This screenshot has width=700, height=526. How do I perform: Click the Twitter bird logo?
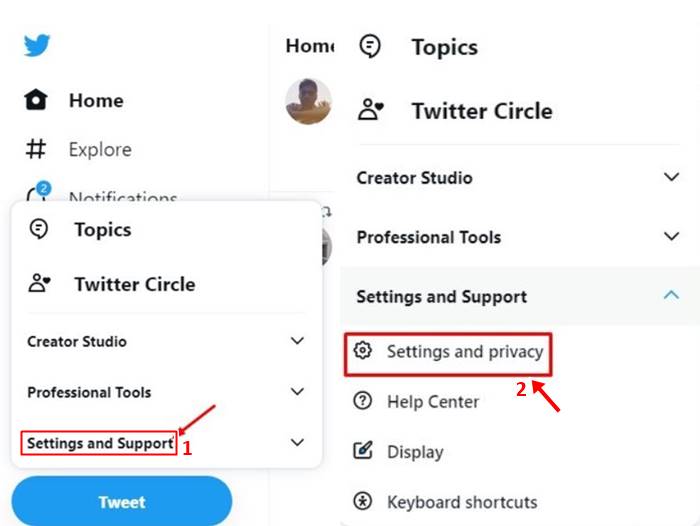pos(37,45)
